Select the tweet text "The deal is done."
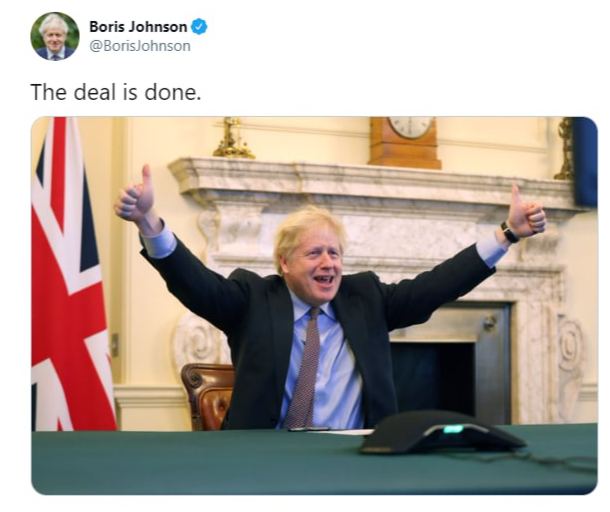 [x=116, y=93]
